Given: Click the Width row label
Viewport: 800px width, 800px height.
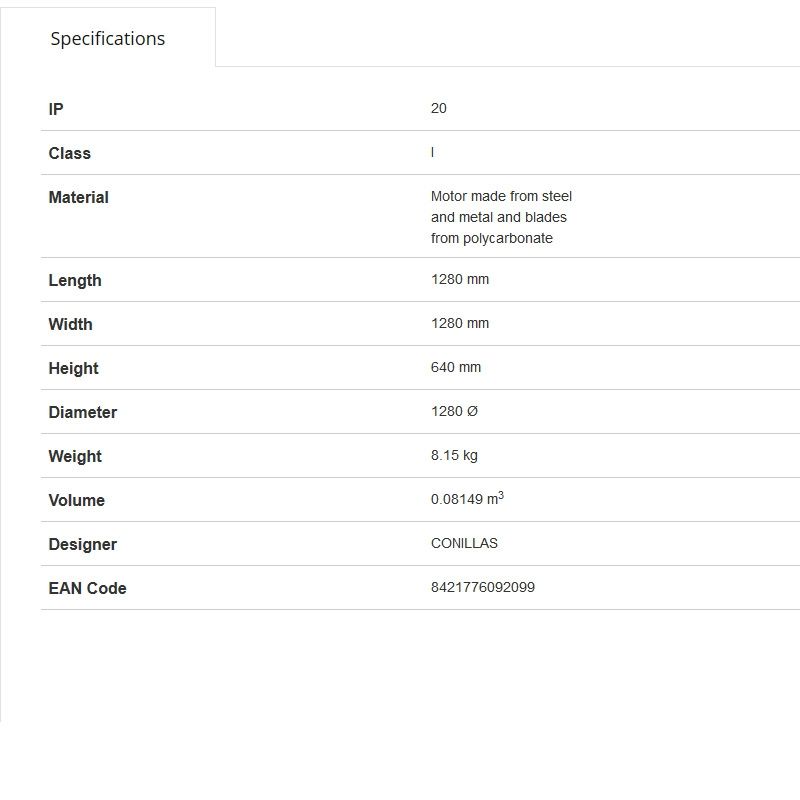Looking at the screenshot, I should point(70,324).
